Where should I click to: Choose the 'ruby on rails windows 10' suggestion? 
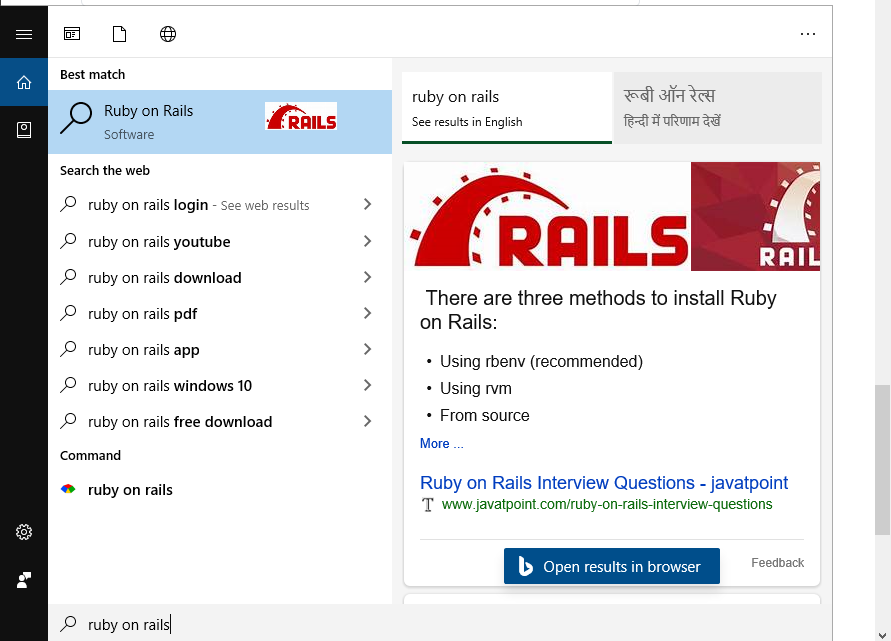click(220, 386)
